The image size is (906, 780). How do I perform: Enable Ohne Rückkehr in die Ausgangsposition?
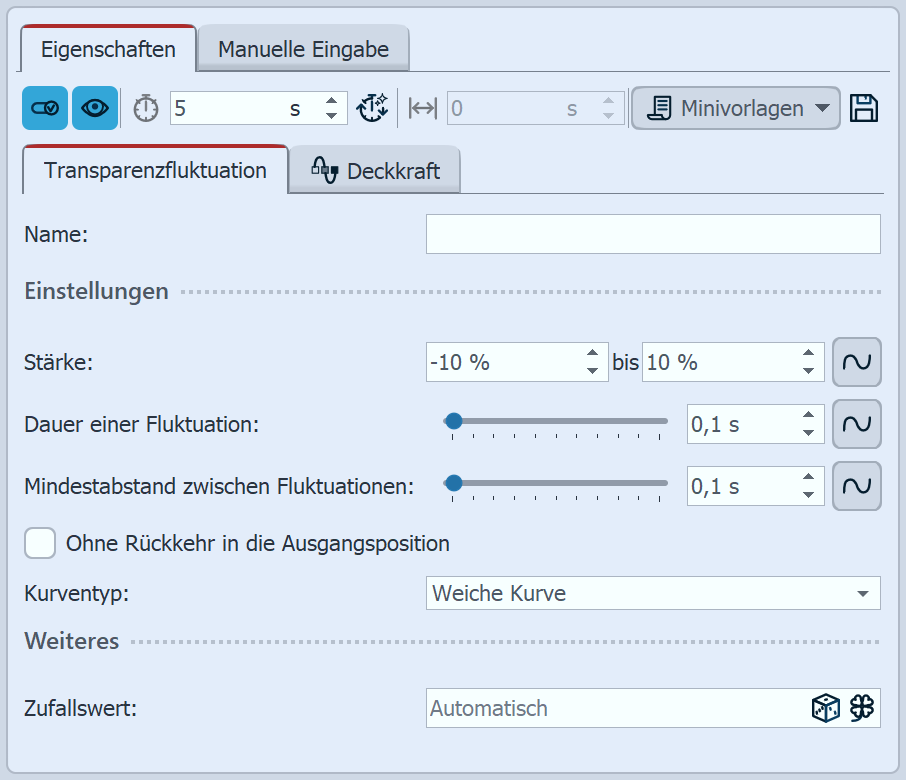point(39,543)
